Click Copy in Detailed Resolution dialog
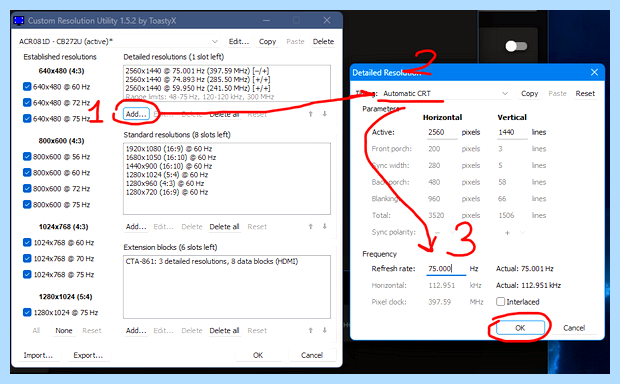The image size is (620, 384). pyautogui.click(x=529, y=93)
